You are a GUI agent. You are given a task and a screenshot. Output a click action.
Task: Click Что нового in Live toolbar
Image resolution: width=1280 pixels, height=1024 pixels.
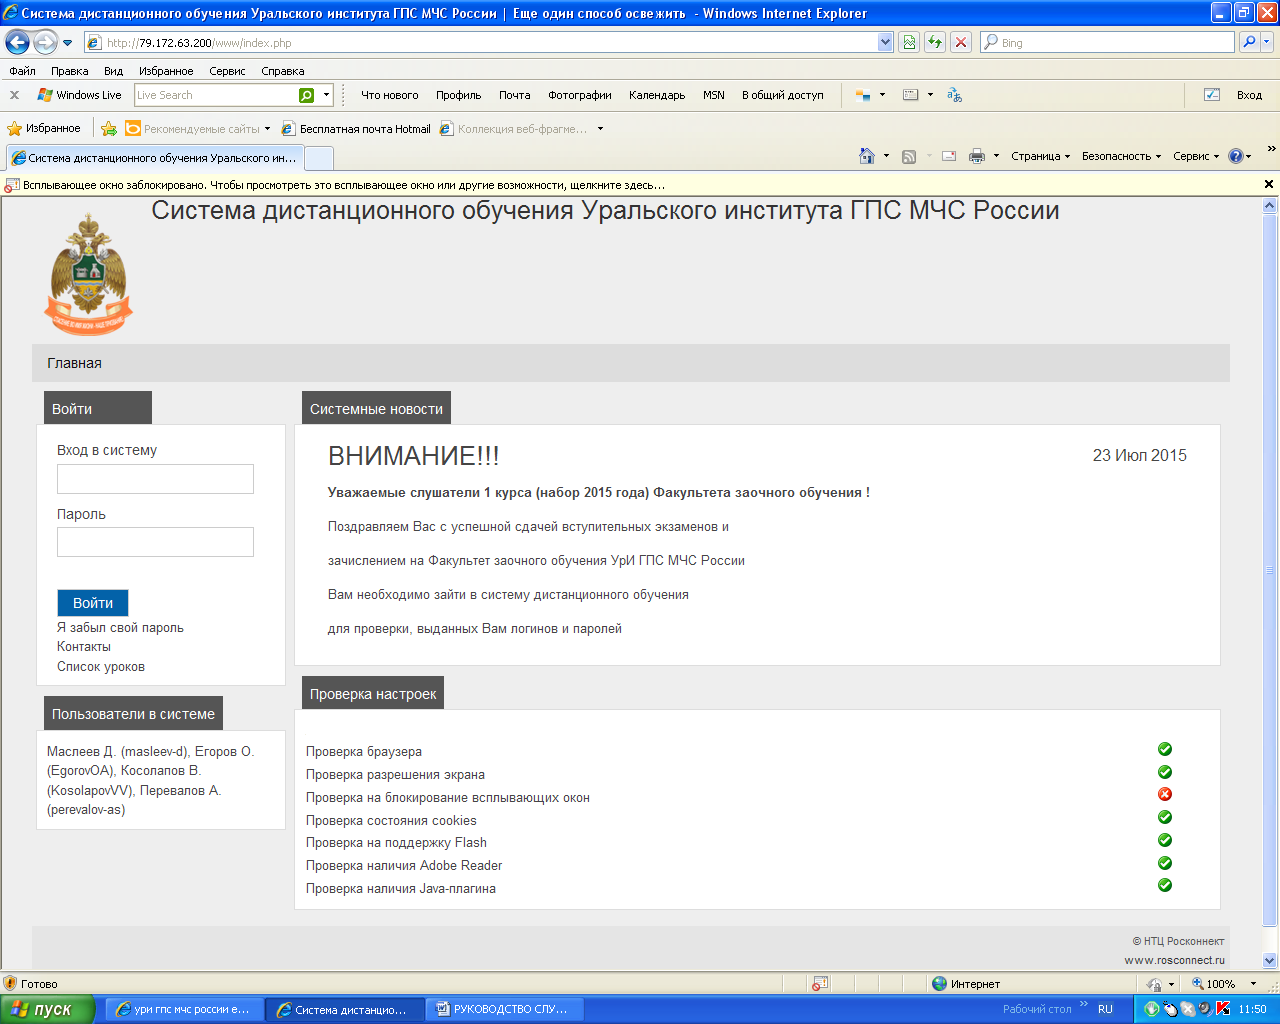pyautogui.click(x=390, y=95)
